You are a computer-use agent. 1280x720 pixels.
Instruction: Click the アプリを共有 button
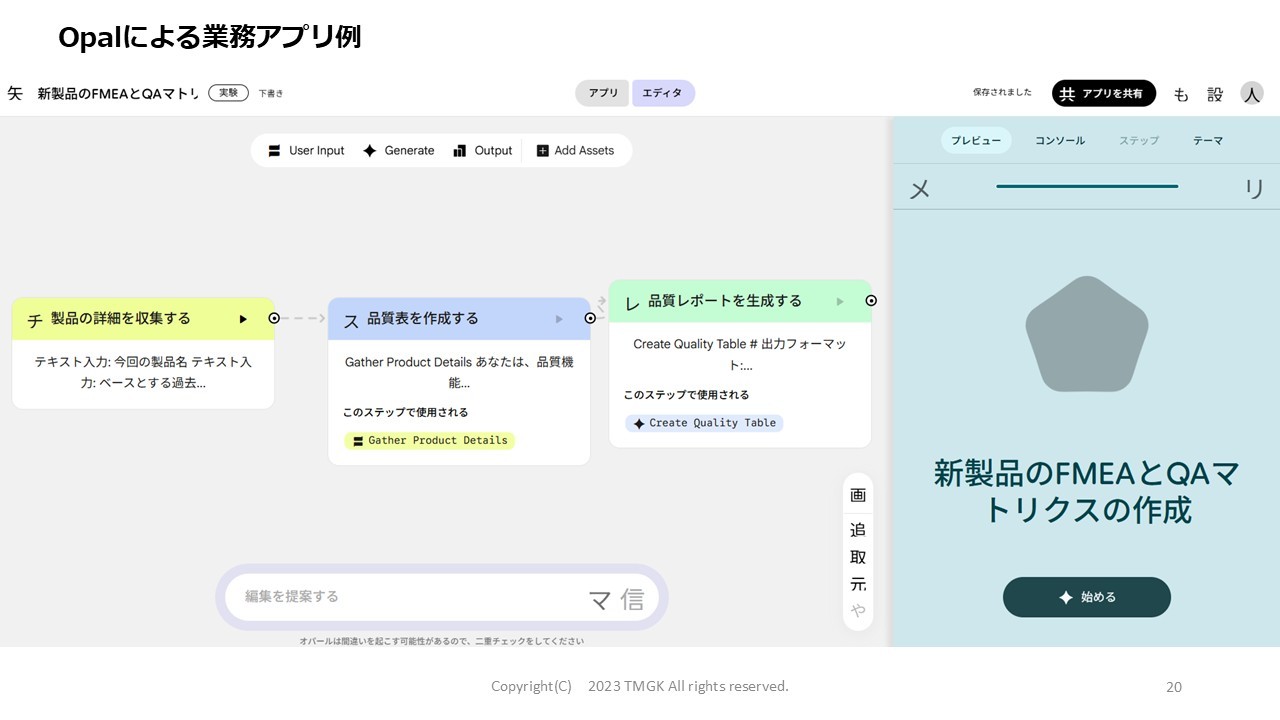(1103, 93)
